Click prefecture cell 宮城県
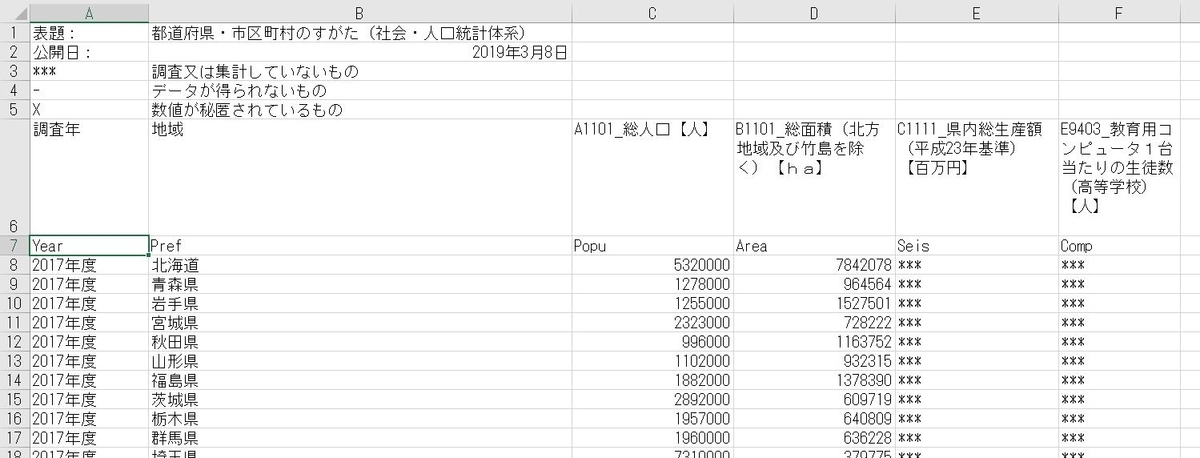The image size is (1200, 458). (360, 323)
